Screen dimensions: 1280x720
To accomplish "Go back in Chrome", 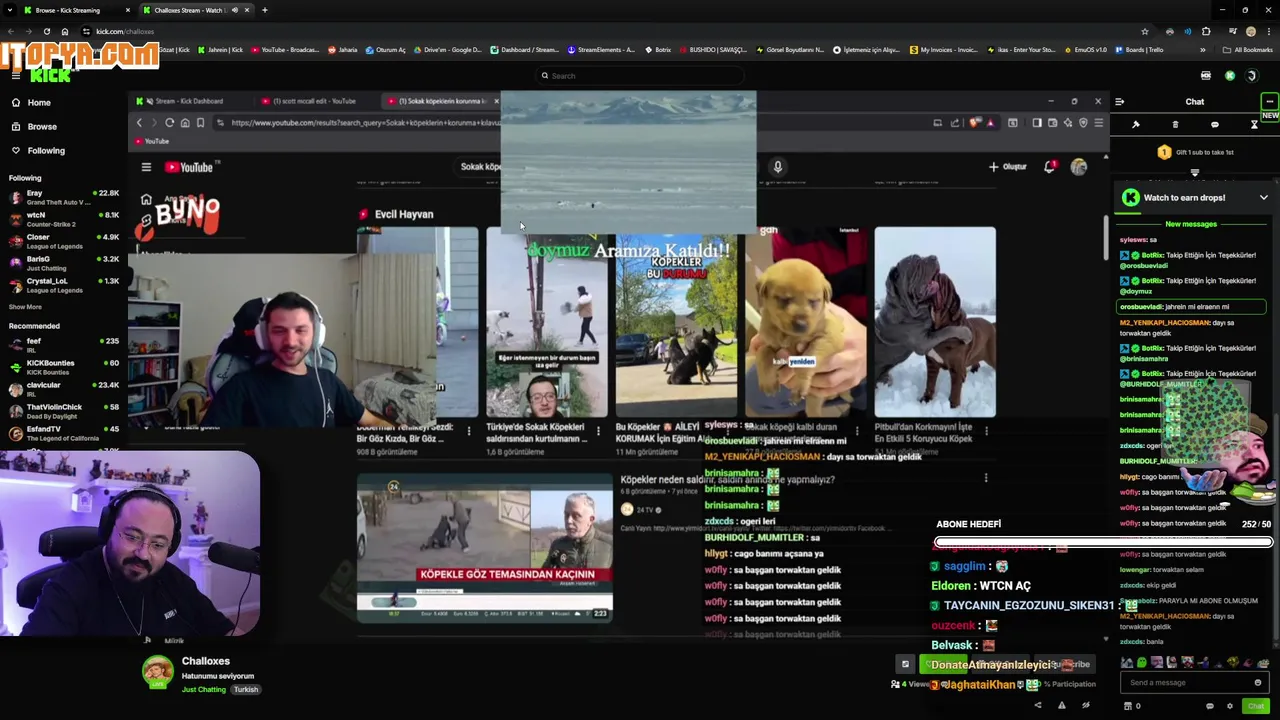I will tap(12, 31).
